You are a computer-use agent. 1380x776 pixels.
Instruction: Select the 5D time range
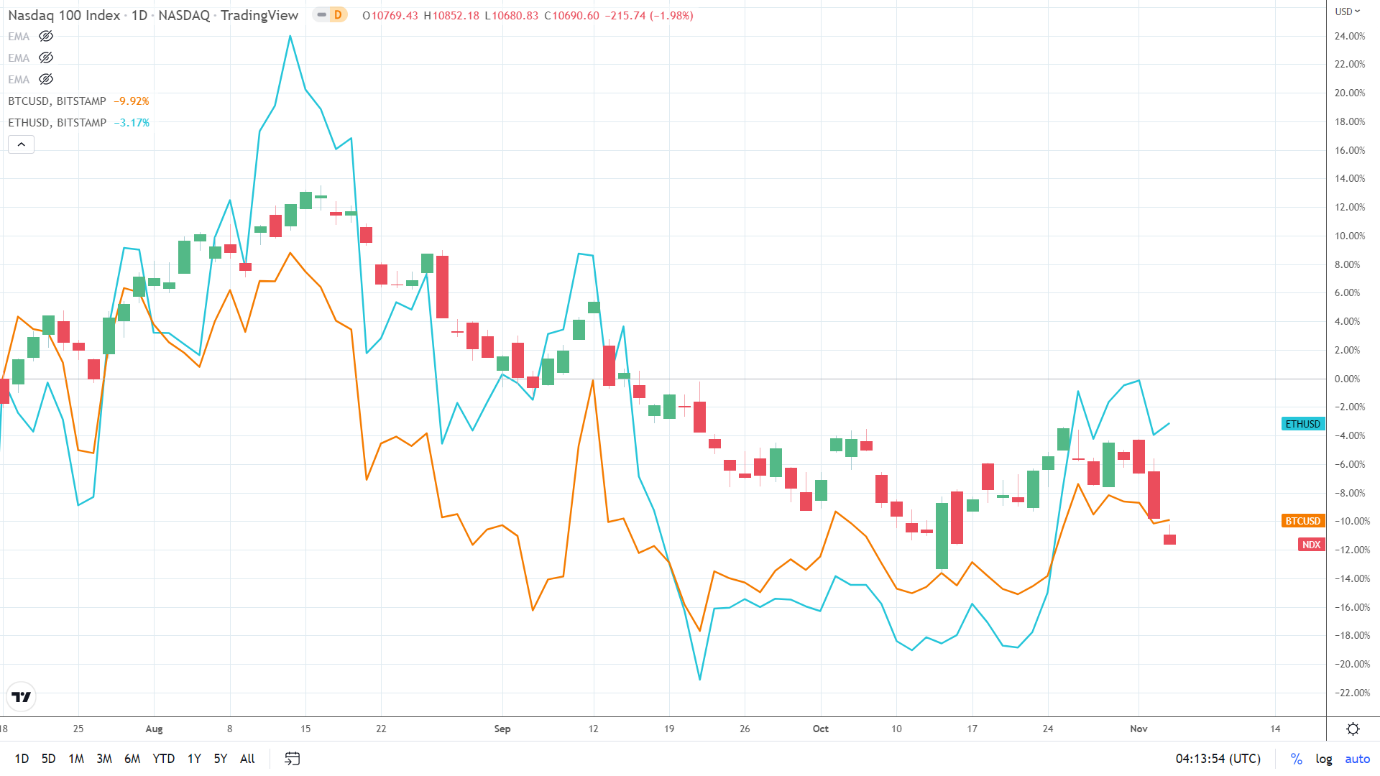[48, 759]
